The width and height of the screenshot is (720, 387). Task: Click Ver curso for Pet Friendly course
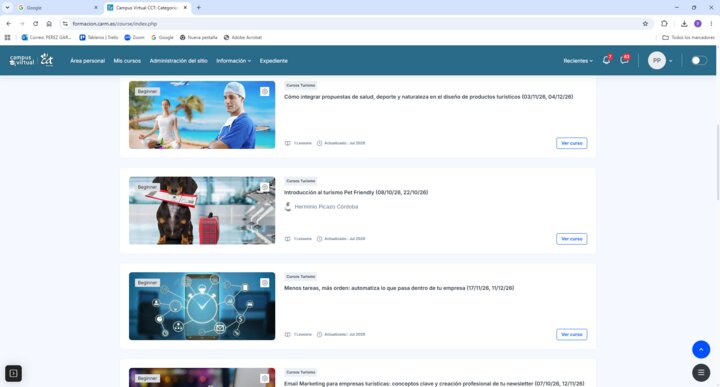point(572,239)
